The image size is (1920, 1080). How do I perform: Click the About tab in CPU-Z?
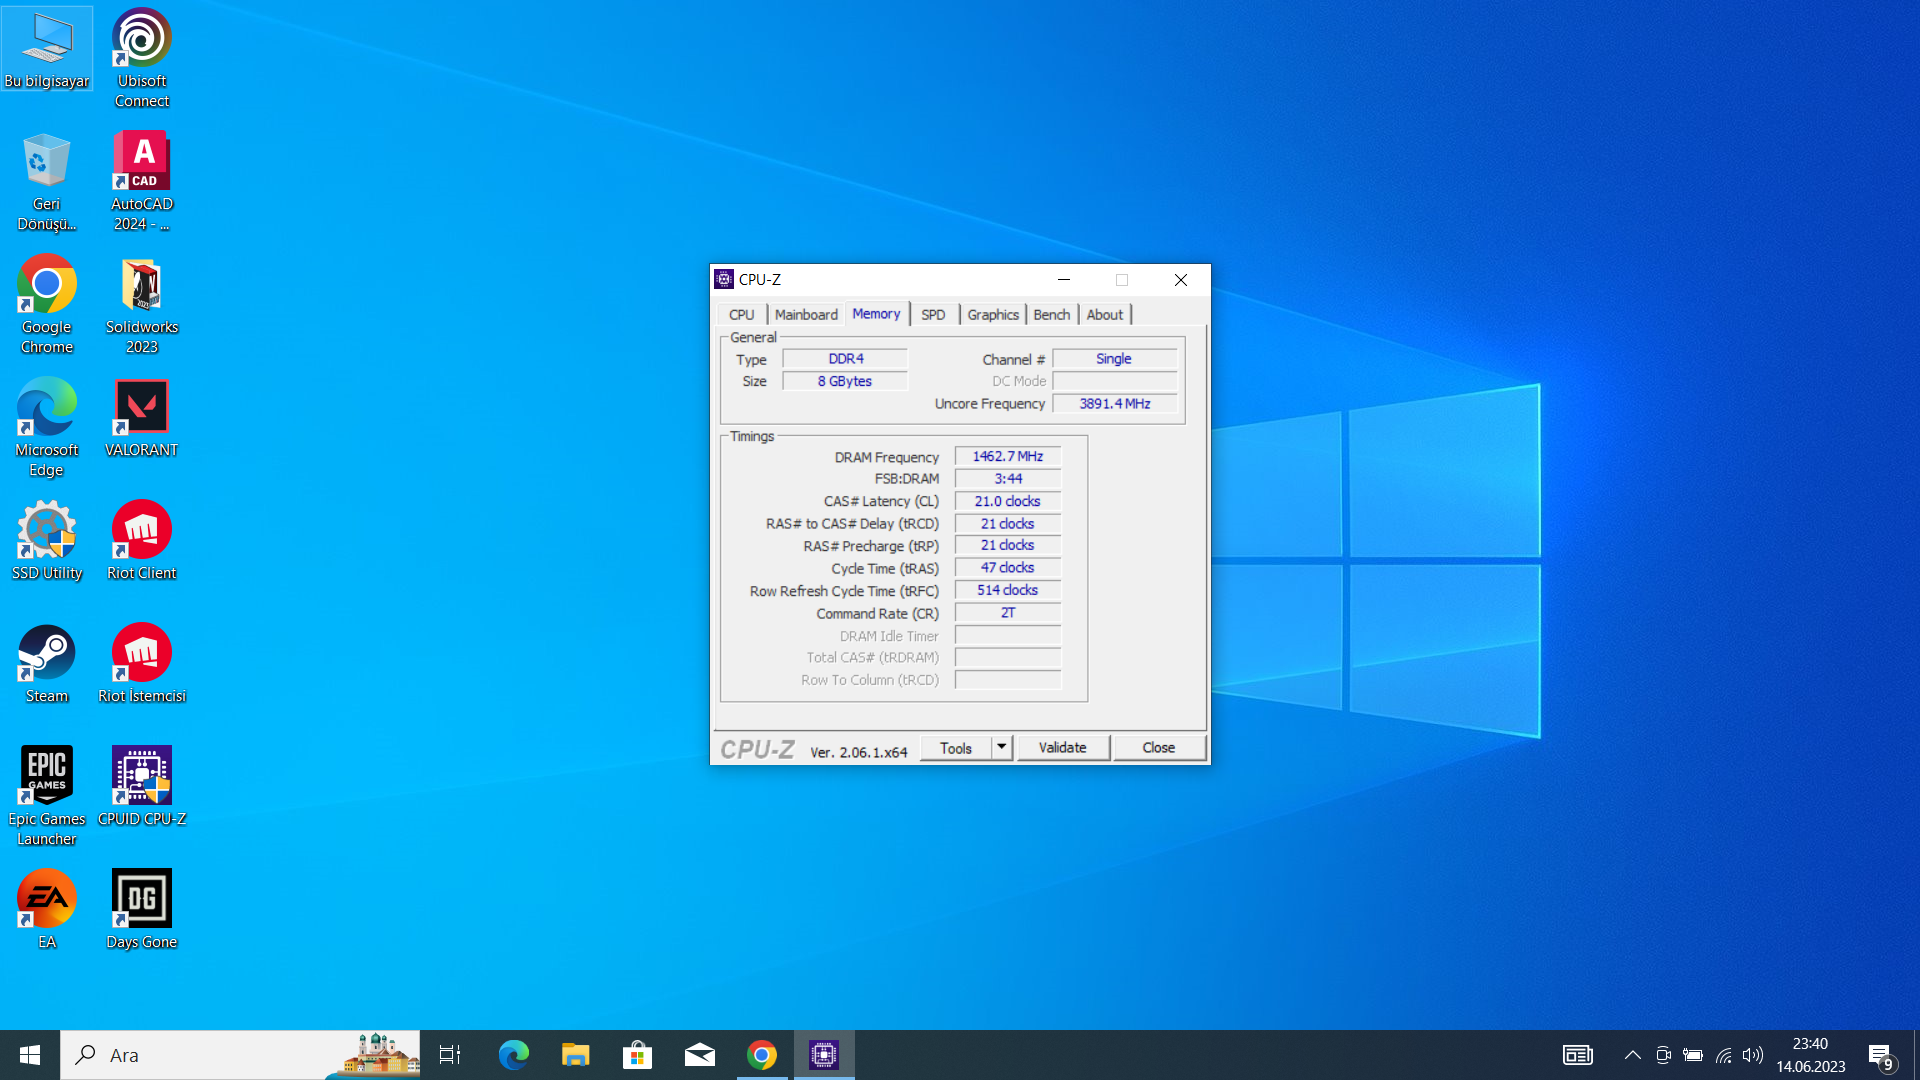click(1104, 314)
